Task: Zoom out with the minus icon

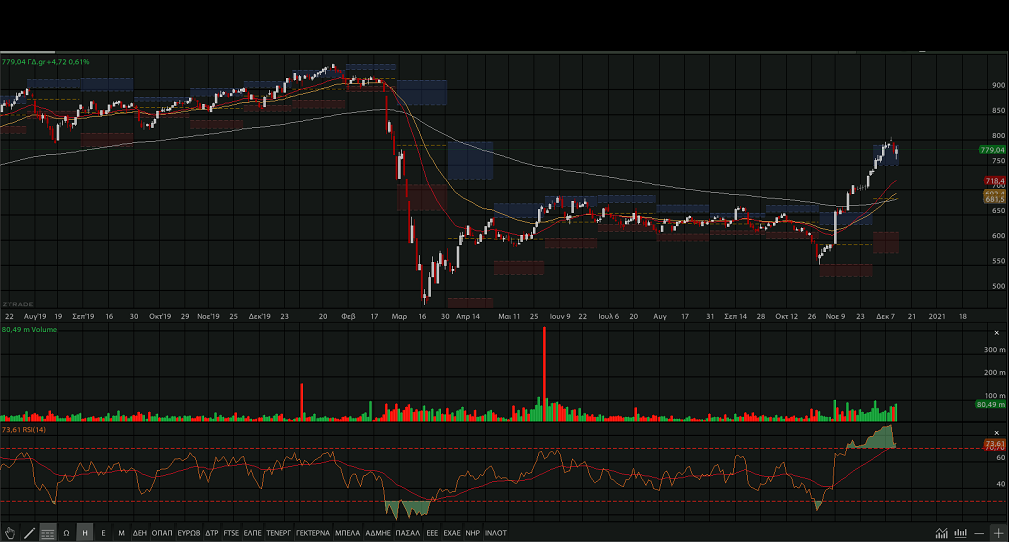Action: point(979,533)
